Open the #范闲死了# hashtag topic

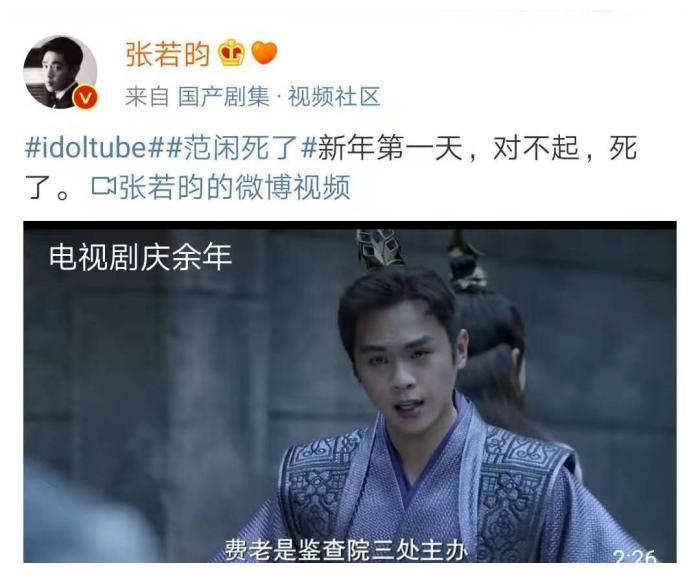point(241,147)
